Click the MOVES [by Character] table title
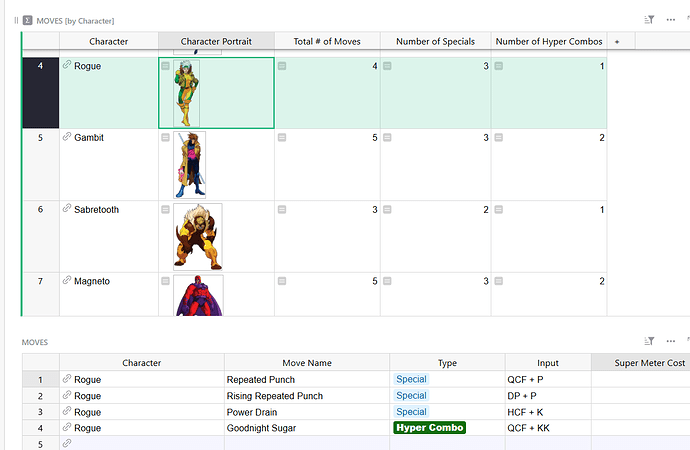Viewport: 690px width, 450px height. [x=75, y=21]
